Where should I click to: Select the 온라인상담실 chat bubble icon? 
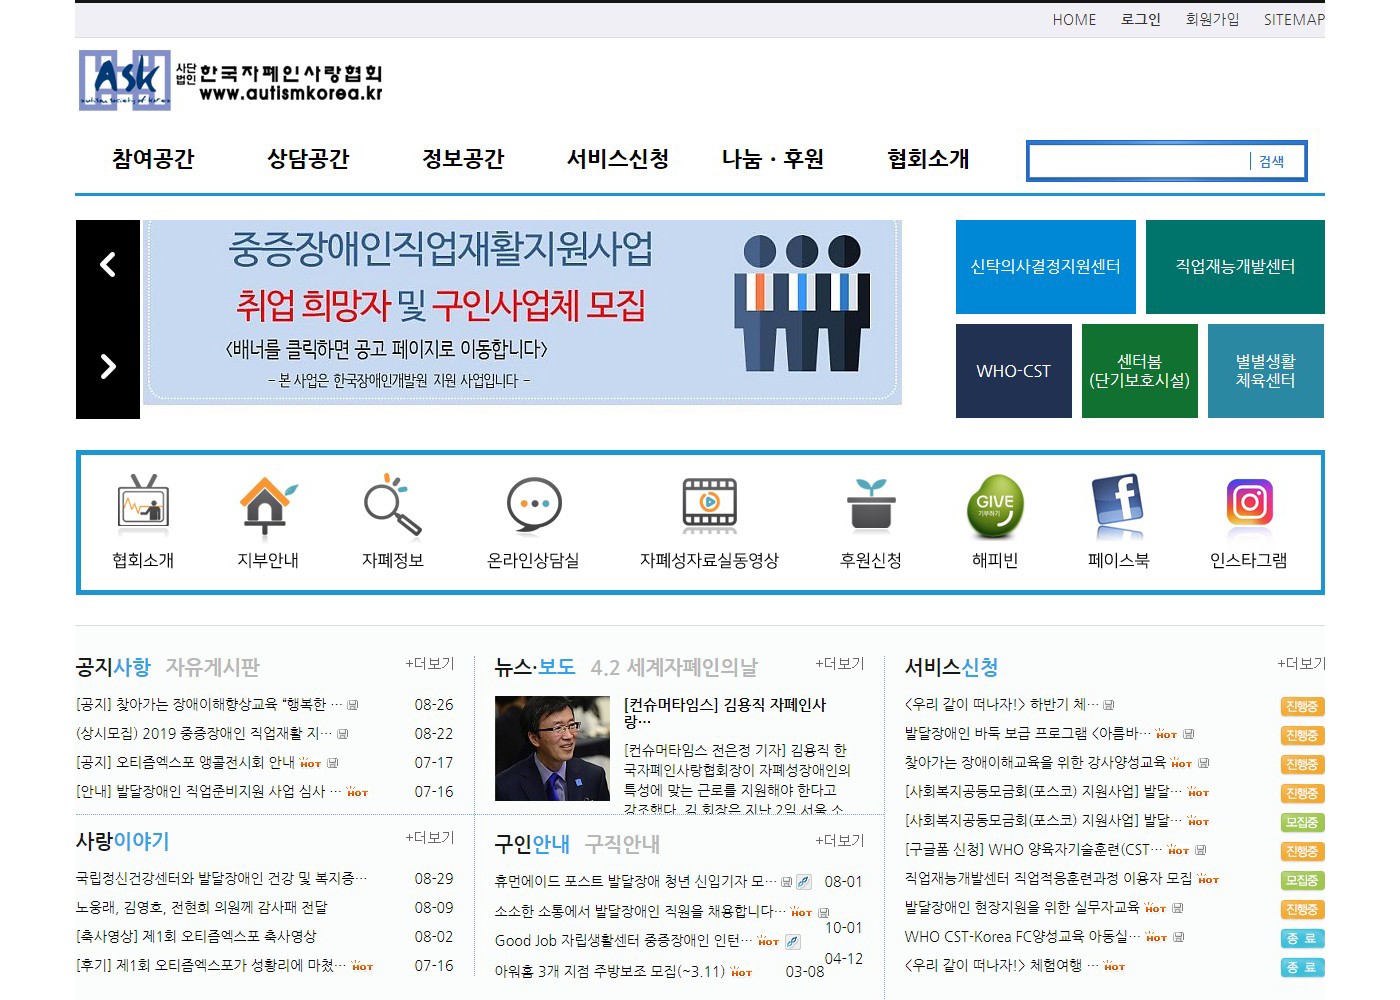pos(533,505)
